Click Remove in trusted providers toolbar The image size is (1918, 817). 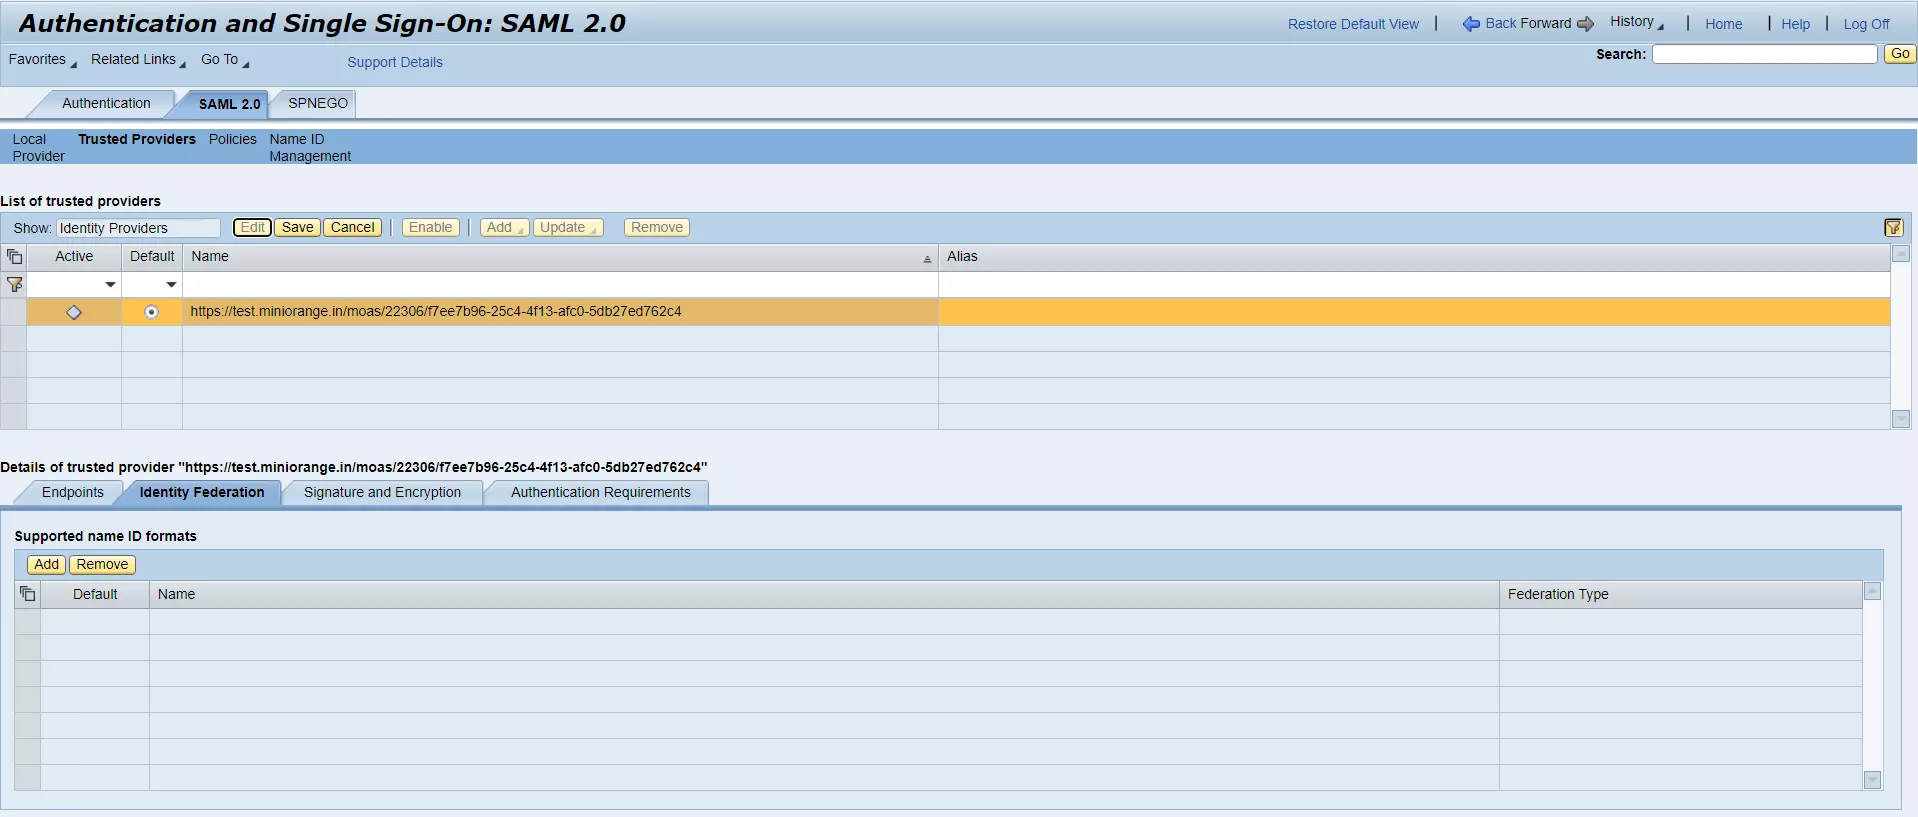click(x=657, y=228)
